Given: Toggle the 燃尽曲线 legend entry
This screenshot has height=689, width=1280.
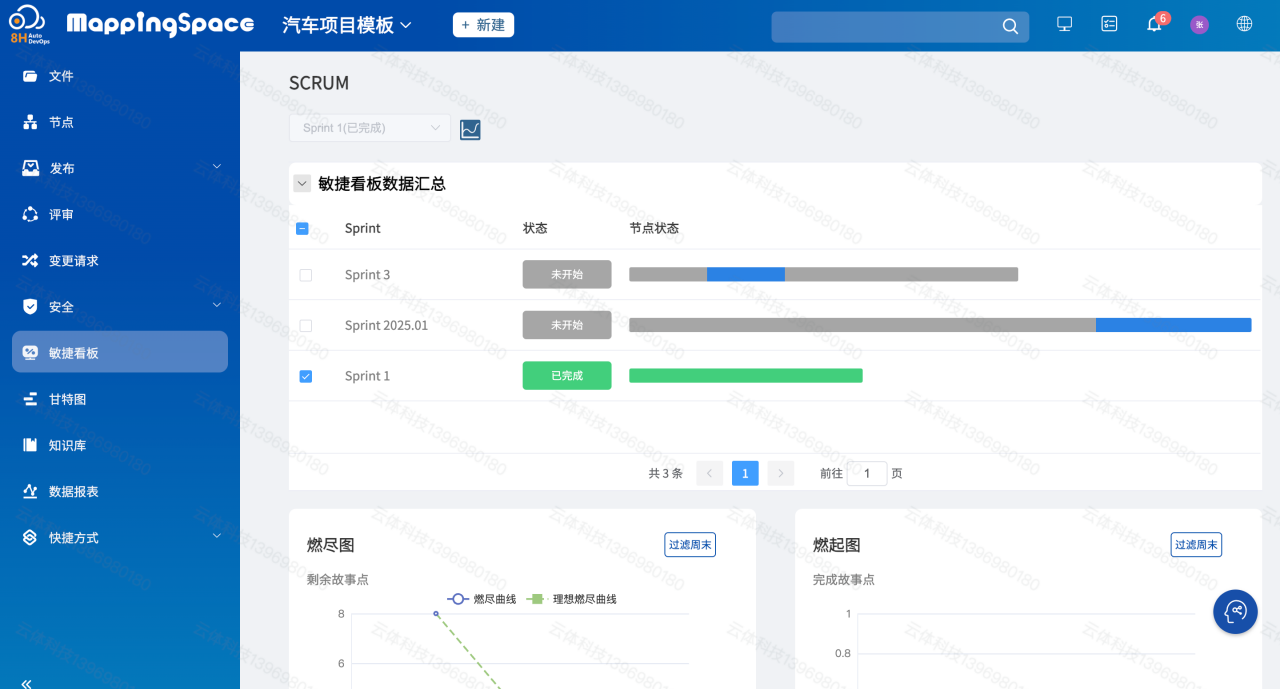Looking at the screenshot, I should [x=481, y=599].
